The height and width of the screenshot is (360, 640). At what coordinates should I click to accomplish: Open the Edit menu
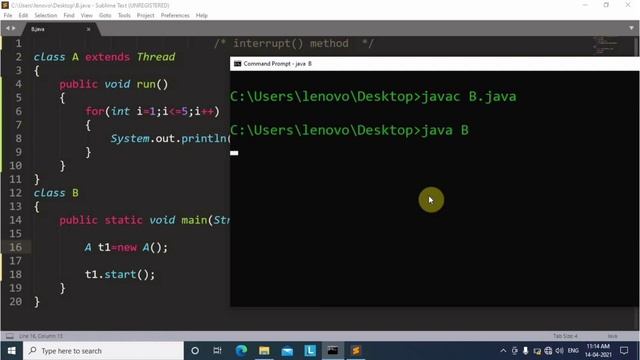coord(23,16)
